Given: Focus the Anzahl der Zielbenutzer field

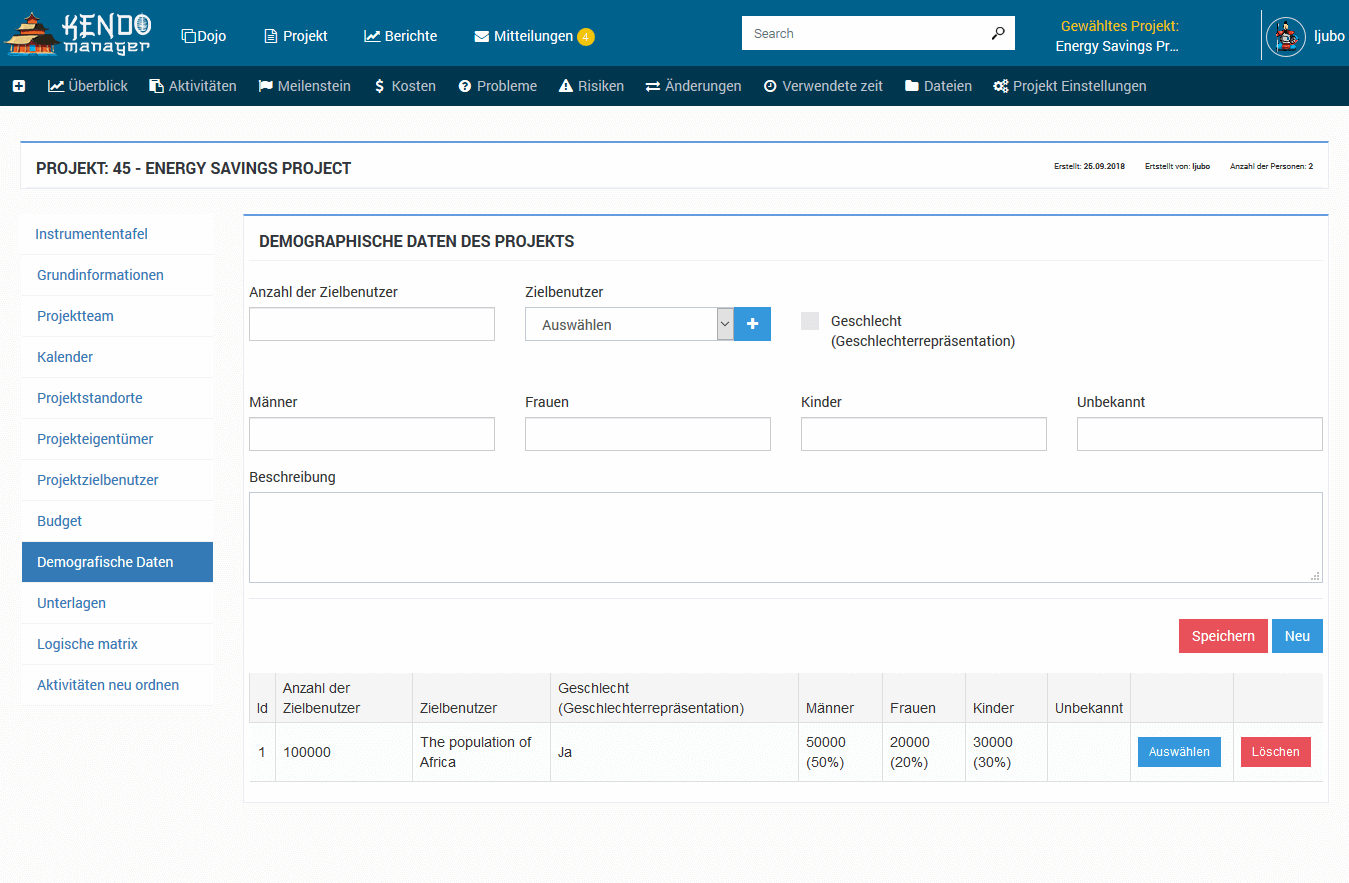Looking at the screenshot, I should (x=371, y=324).
